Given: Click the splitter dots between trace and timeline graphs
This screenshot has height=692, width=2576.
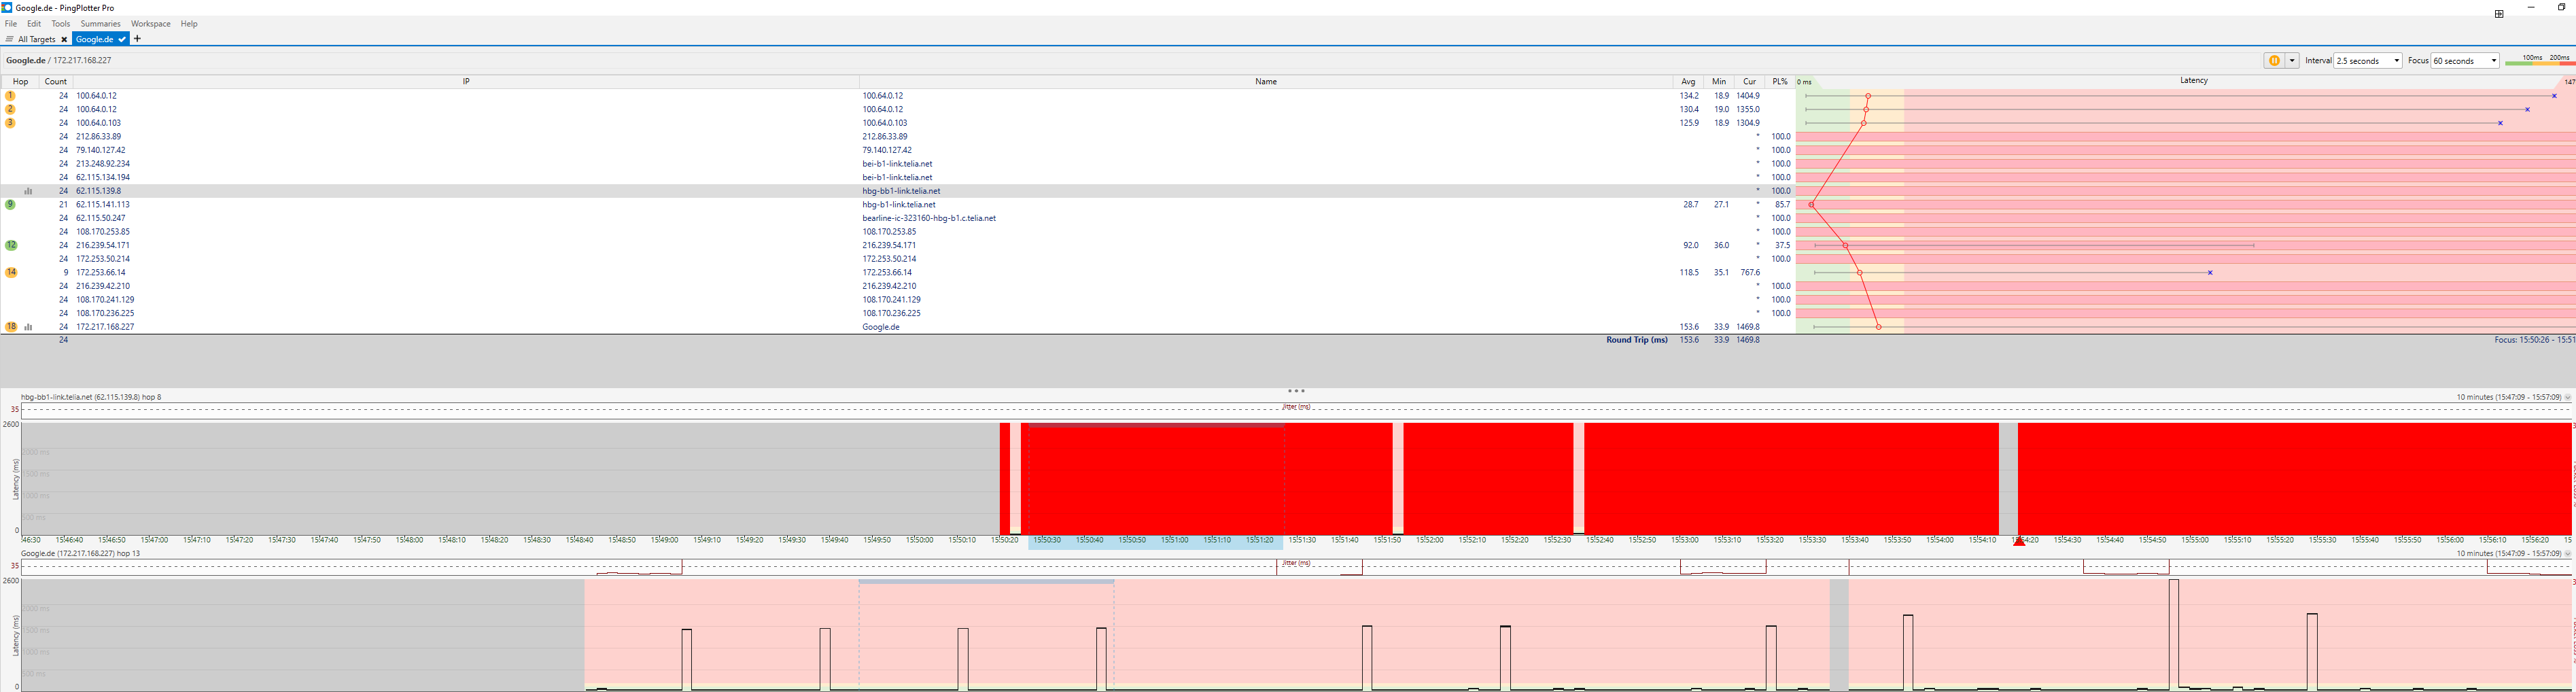Looking at the screenshot, I should pyautogui.click(x=1296, y=391).
